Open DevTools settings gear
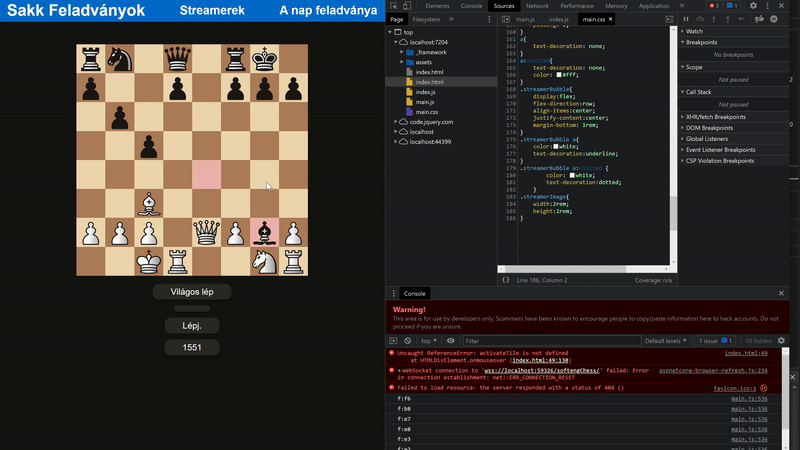The height and width of the screenshot is (450, 800). click(x=754, y=6)
